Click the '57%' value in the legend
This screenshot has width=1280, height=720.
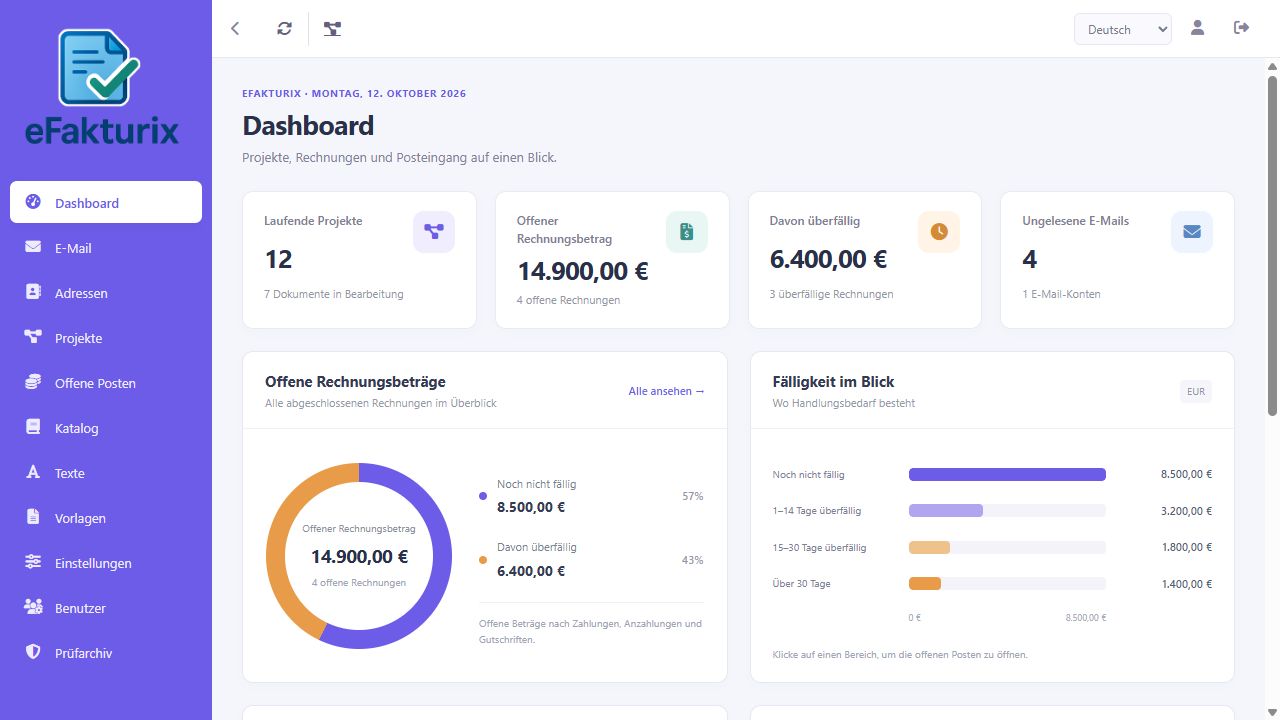pos(693,496)
